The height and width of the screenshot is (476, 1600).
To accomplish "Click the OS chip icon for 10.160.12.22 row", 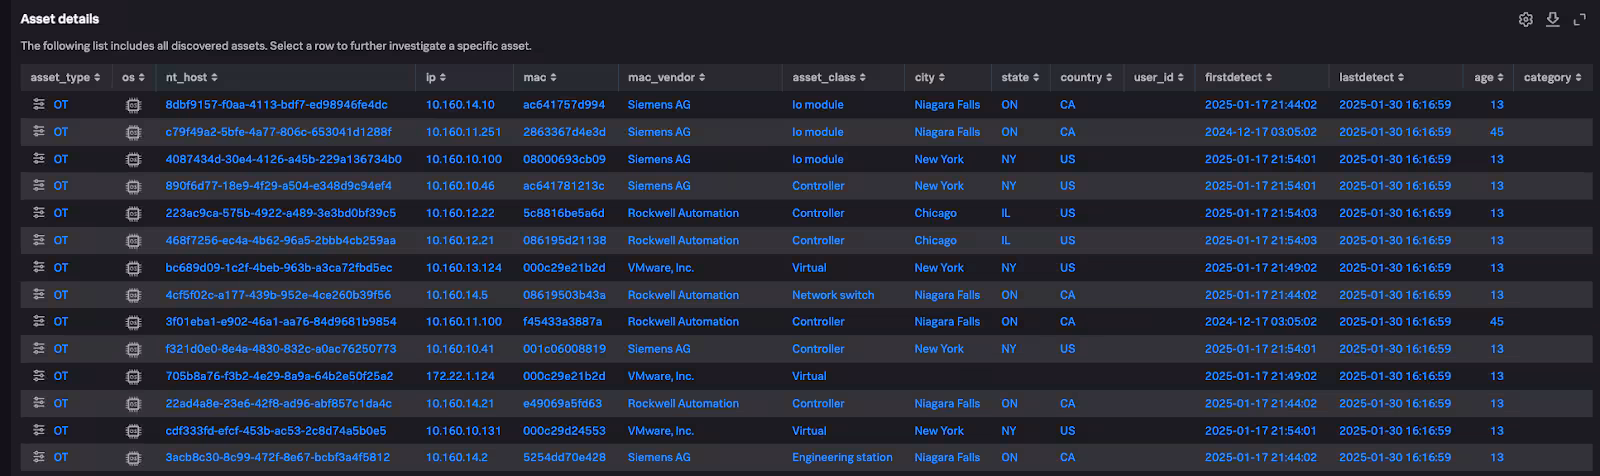I will click(133, 213).
